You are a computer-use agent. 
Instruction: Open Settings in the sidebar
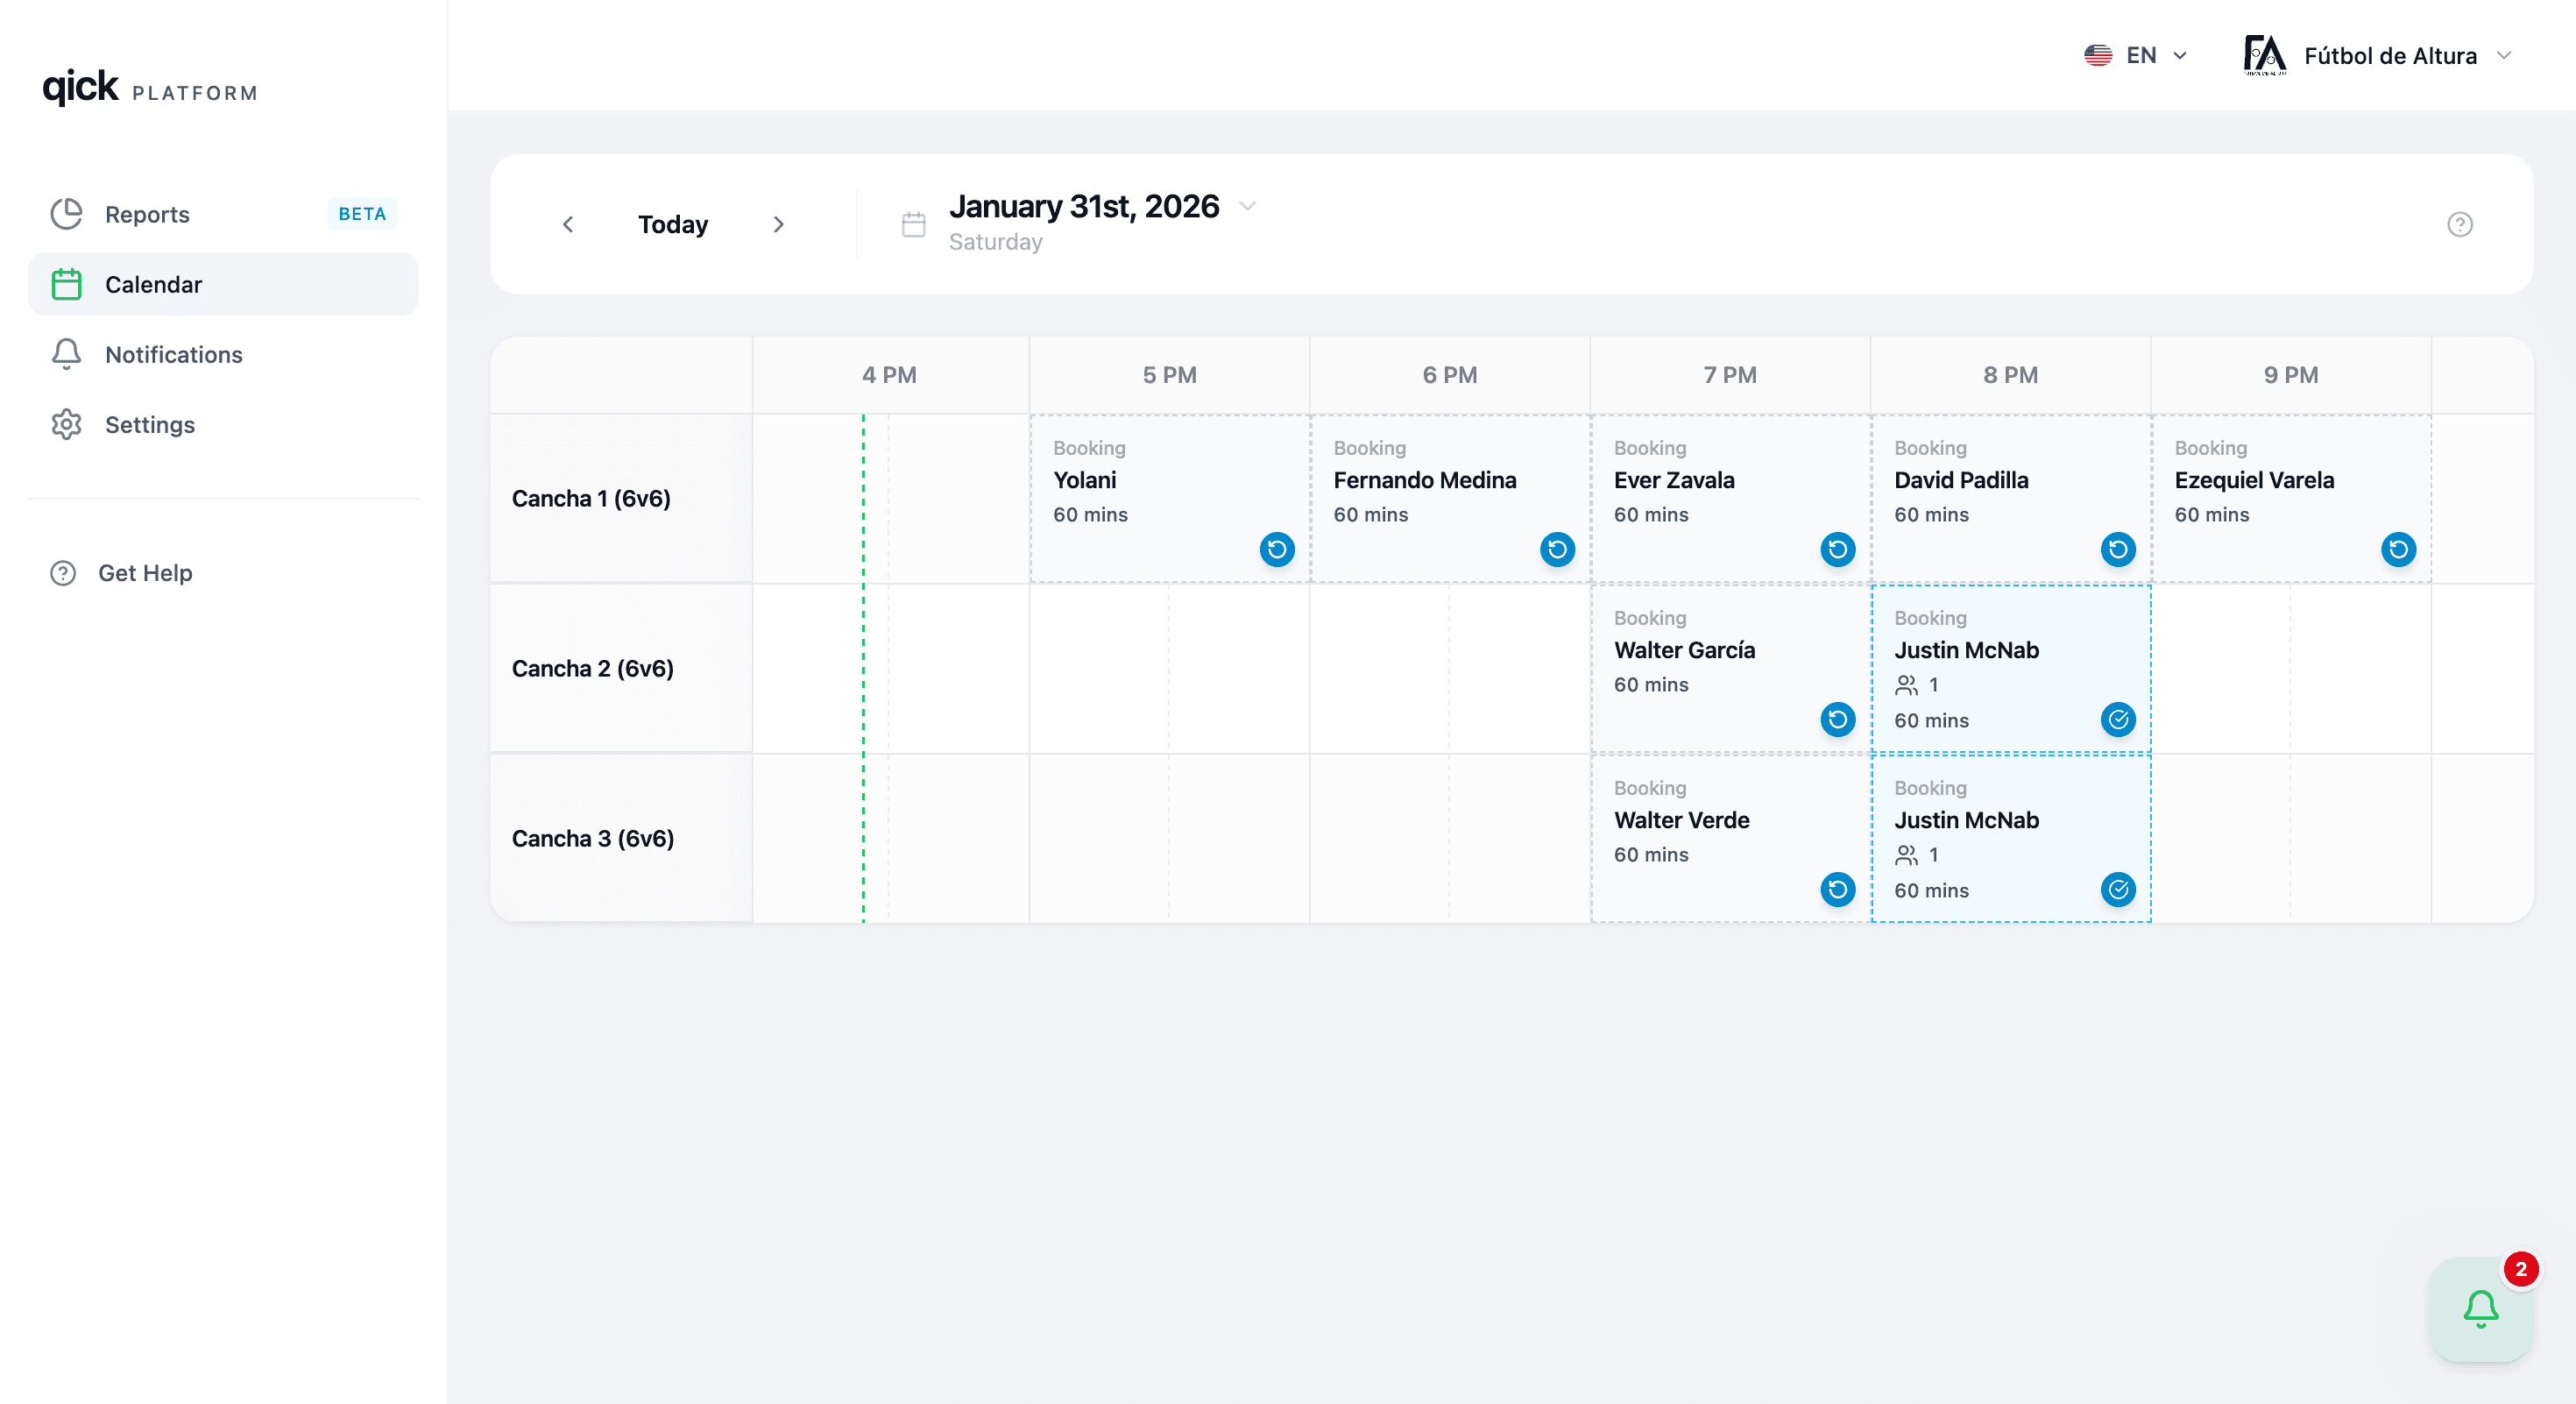[x=149, y=424]
